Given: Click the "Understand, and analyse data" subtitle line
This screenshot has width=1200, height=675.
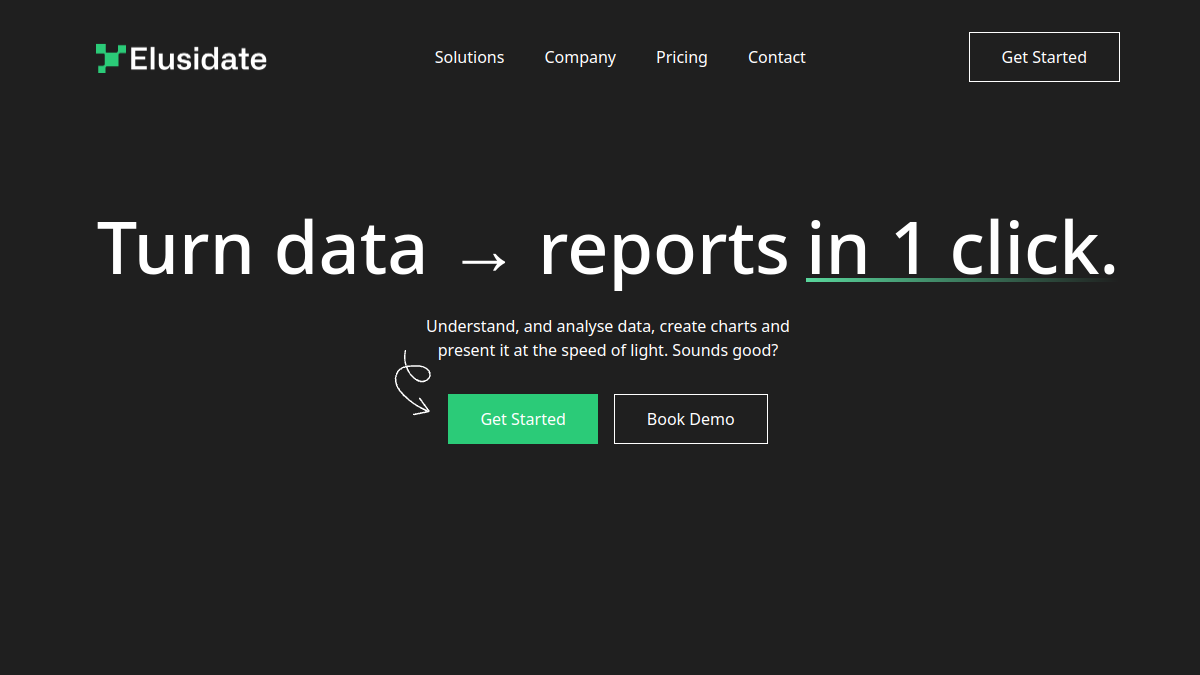Looking at the screenshot, I should [608, 326].
